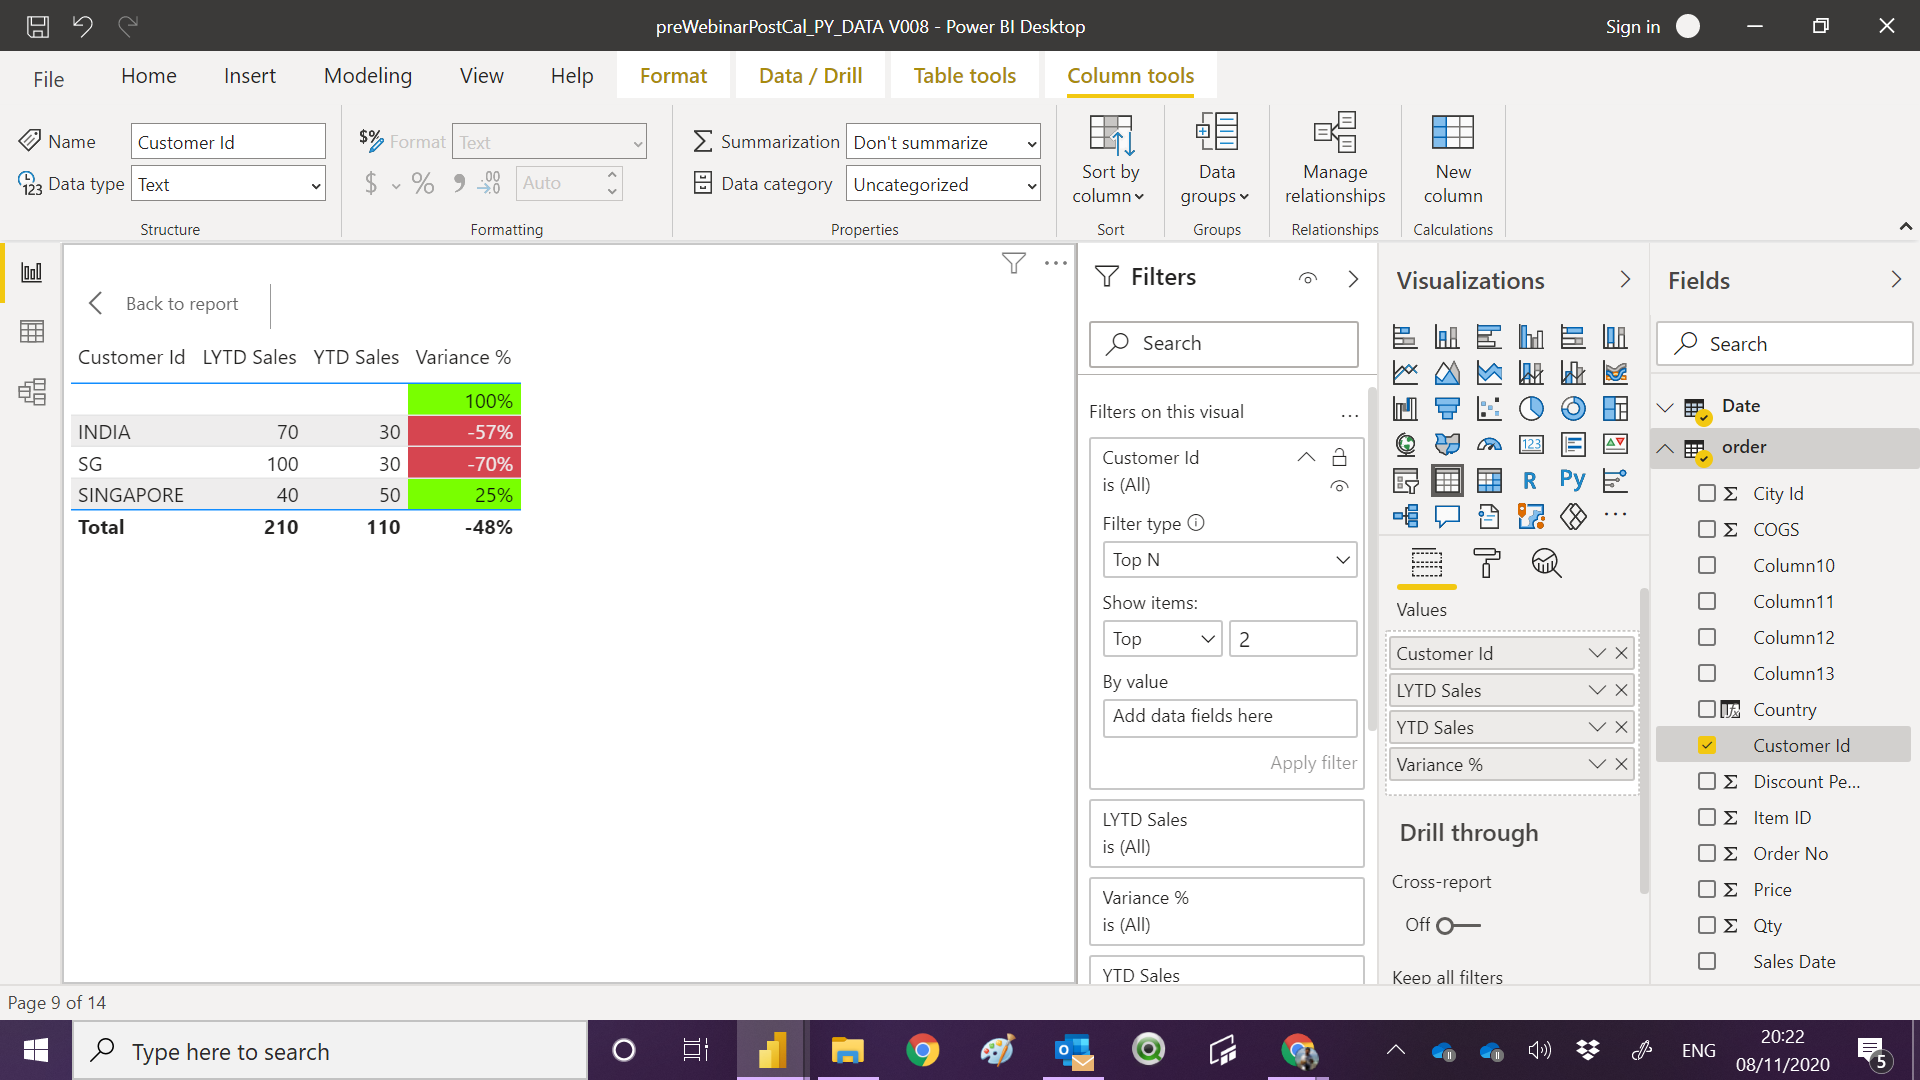Switch to Report view in sidebar
1920x1080 pixels.
click(32, 272)
